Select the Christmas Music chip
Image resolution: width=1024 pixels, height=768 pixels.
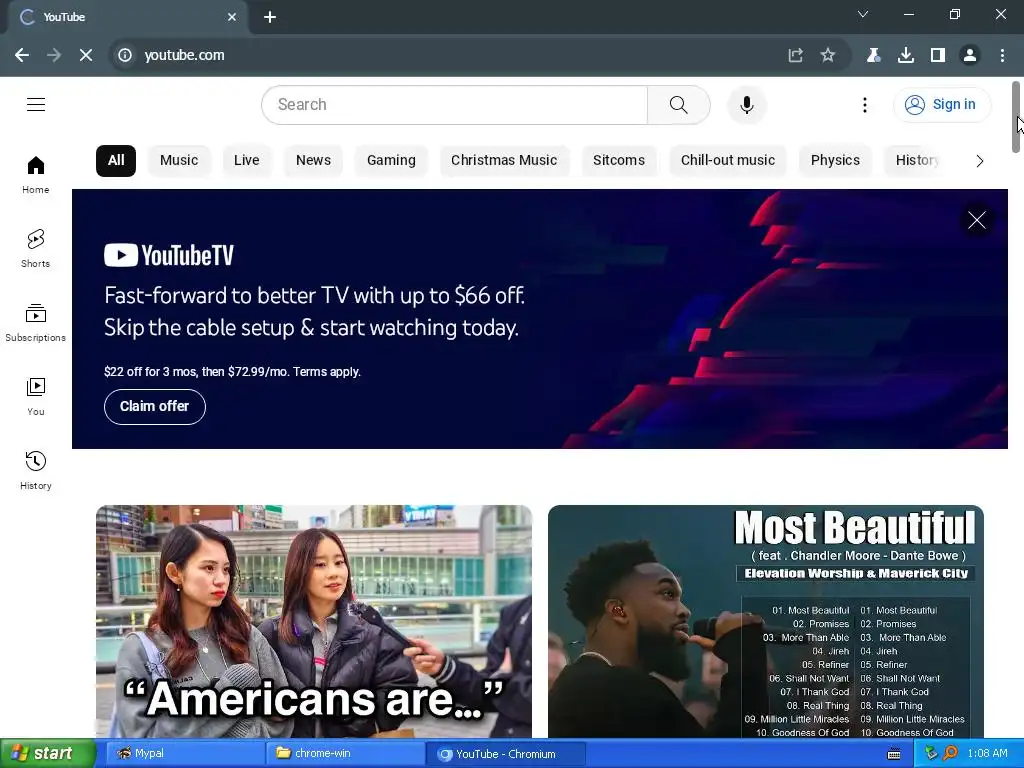[x=504, y=161]
